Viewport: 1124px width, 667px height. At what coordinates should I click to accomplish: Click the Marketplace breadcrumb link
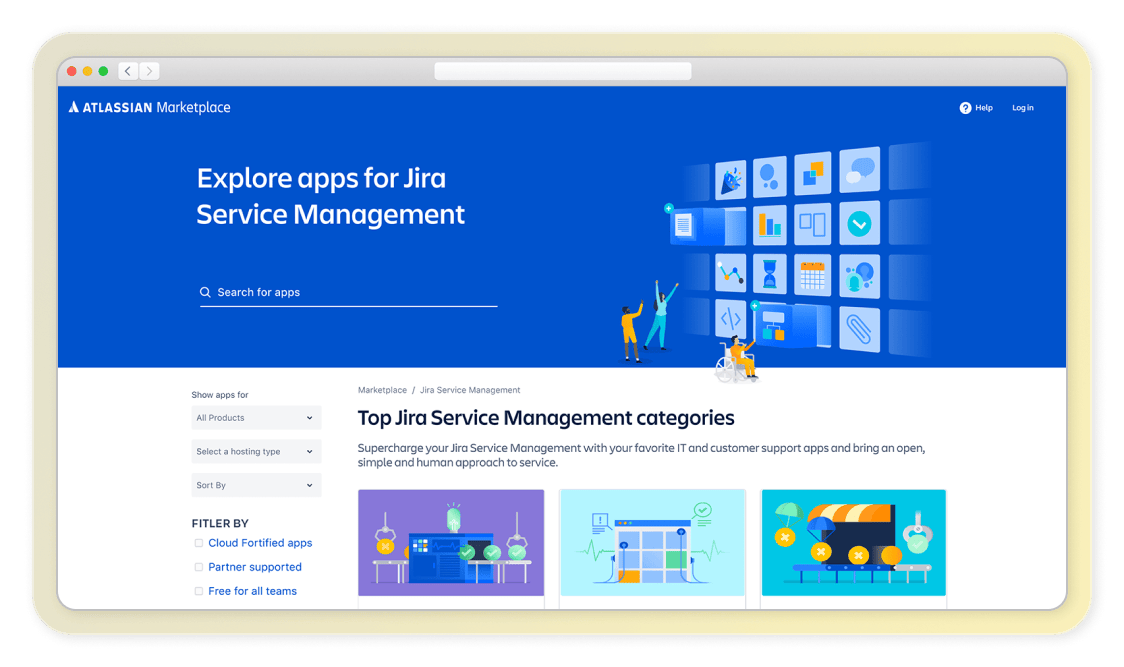click(x=382, y=390)
